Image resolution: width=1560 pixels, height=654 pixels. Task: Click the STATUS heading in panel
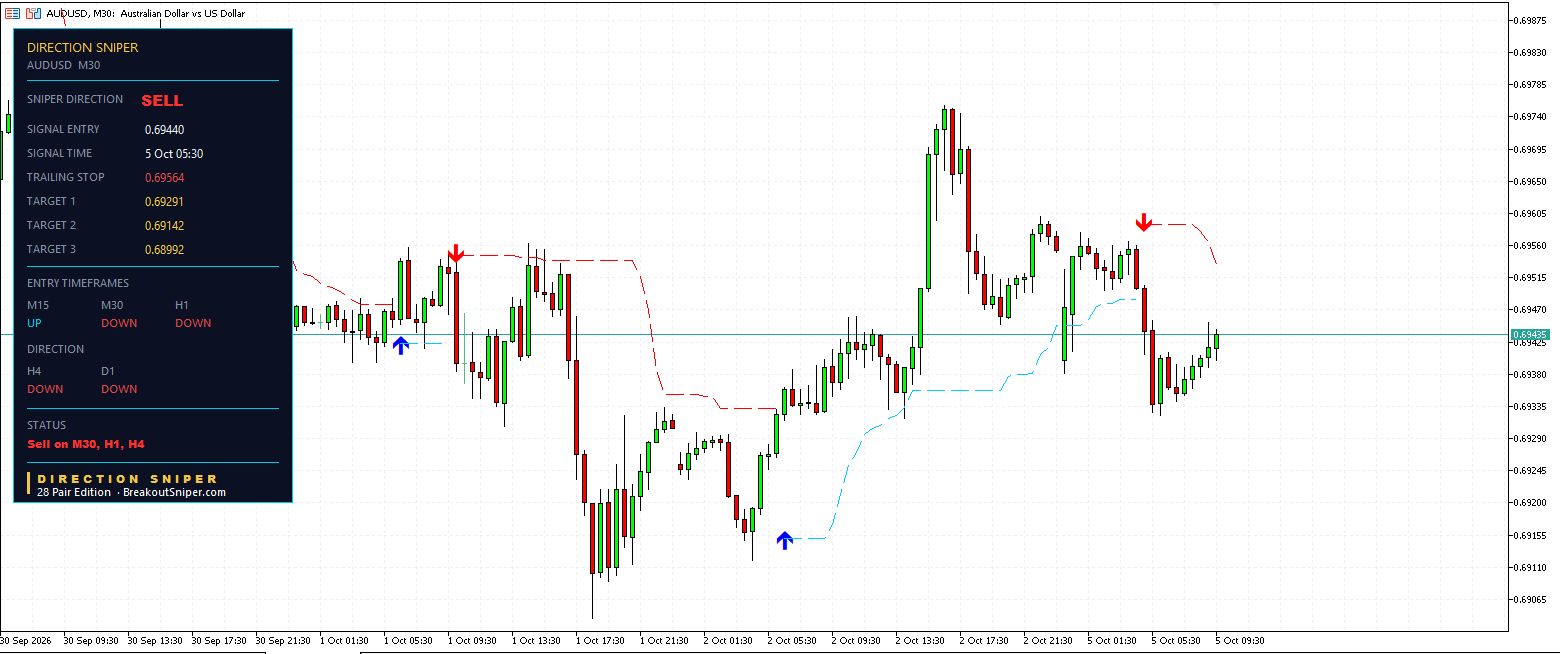46,425
